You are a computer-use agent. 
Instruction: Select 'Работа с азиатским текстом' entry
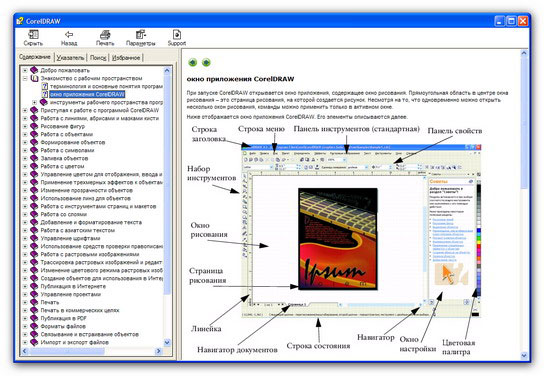point(77,230)
